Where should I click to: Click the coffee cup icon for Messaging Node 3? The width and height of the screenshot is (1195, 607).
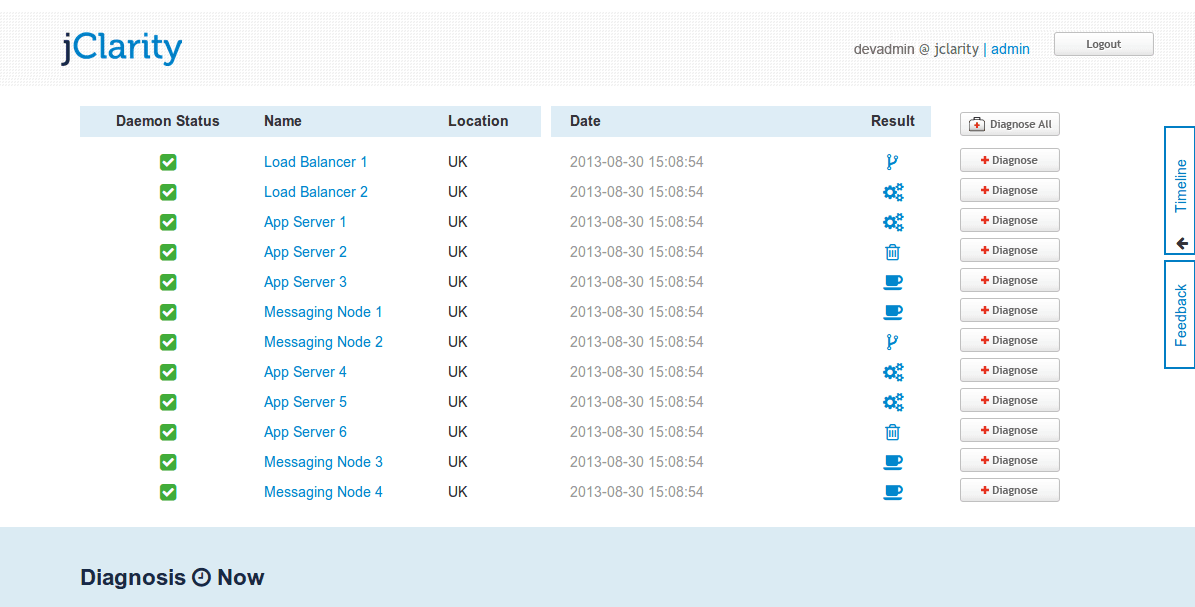click(x=893, y=462)
